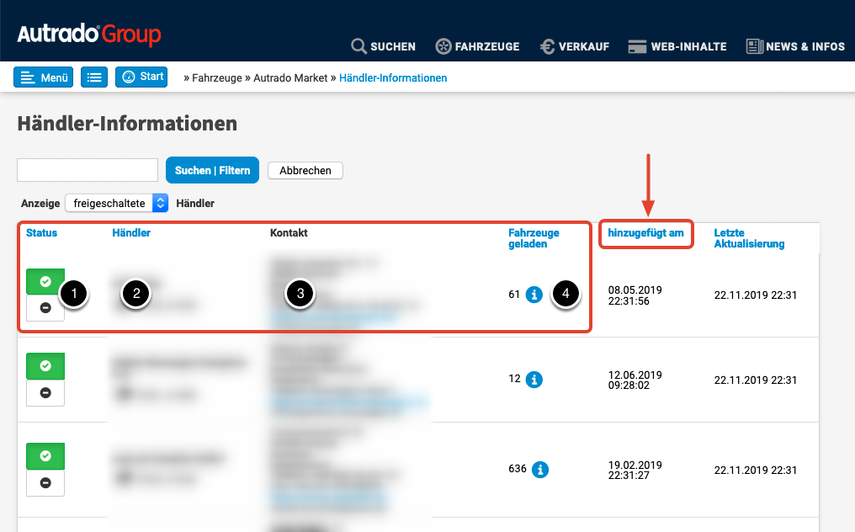Screen dimensions: 855x532
Task: Open info icon beside 636 vehicles
Action: click(540, 469)
